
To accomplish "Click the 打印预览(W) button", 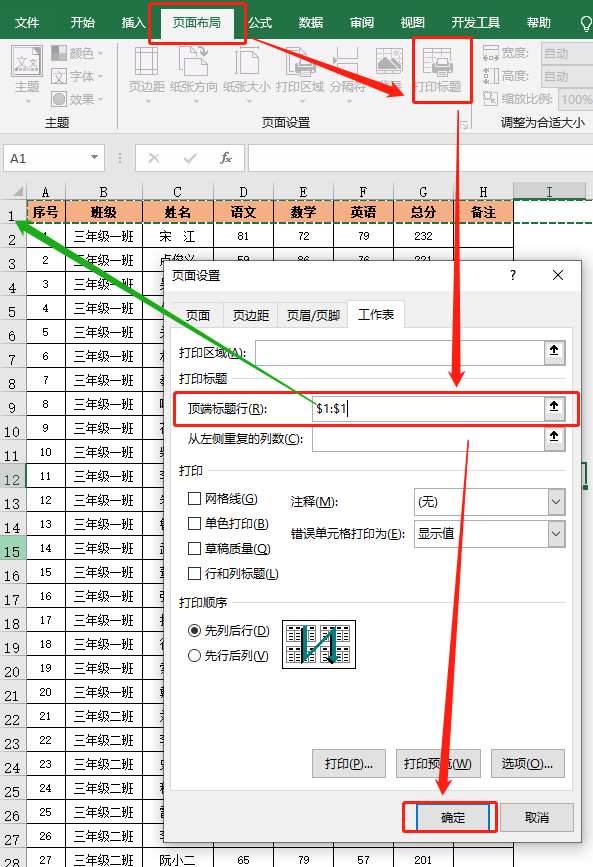I will click(x=438, y=764).
